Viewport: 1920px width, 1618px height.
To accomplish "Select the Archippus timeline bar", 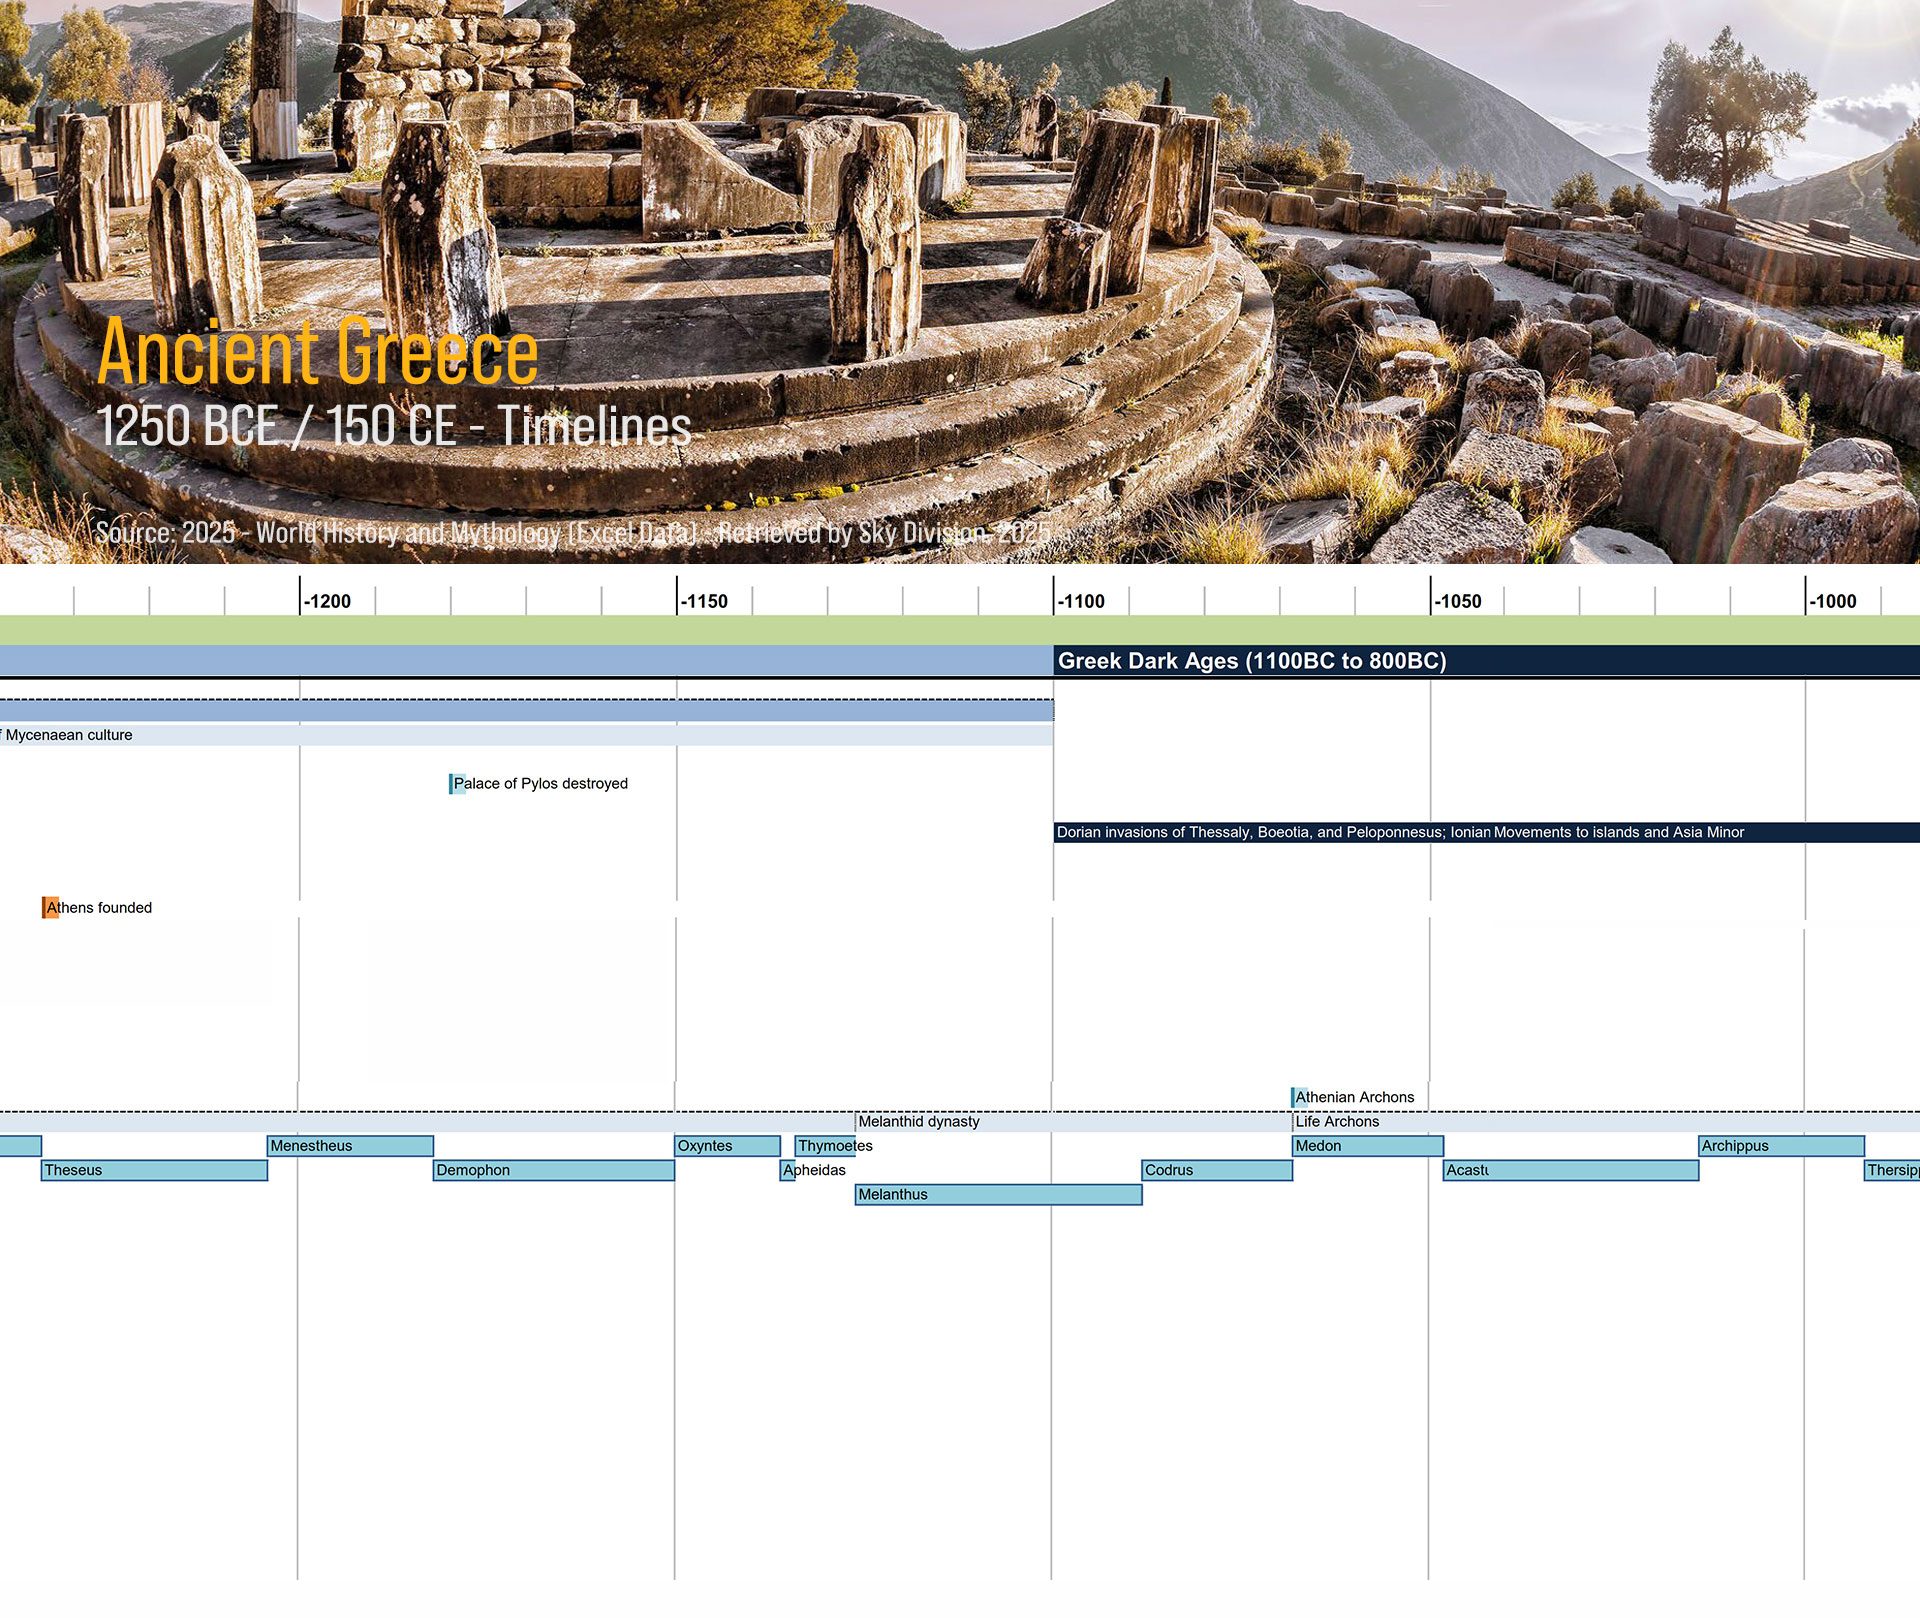I will coord(1781,1146).
